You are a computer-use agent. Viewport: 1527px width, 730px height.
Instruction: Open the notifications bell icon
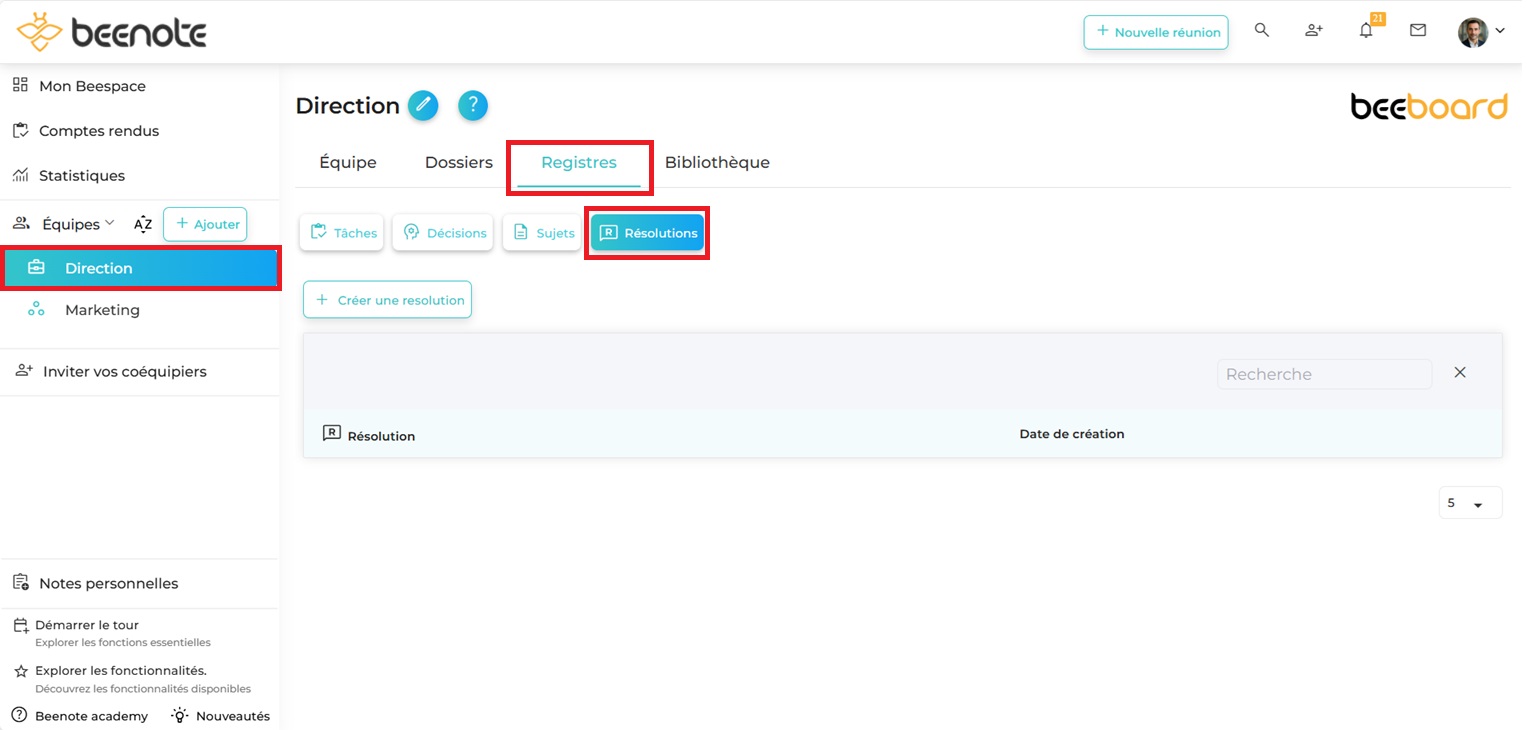tap(1366, 31)
